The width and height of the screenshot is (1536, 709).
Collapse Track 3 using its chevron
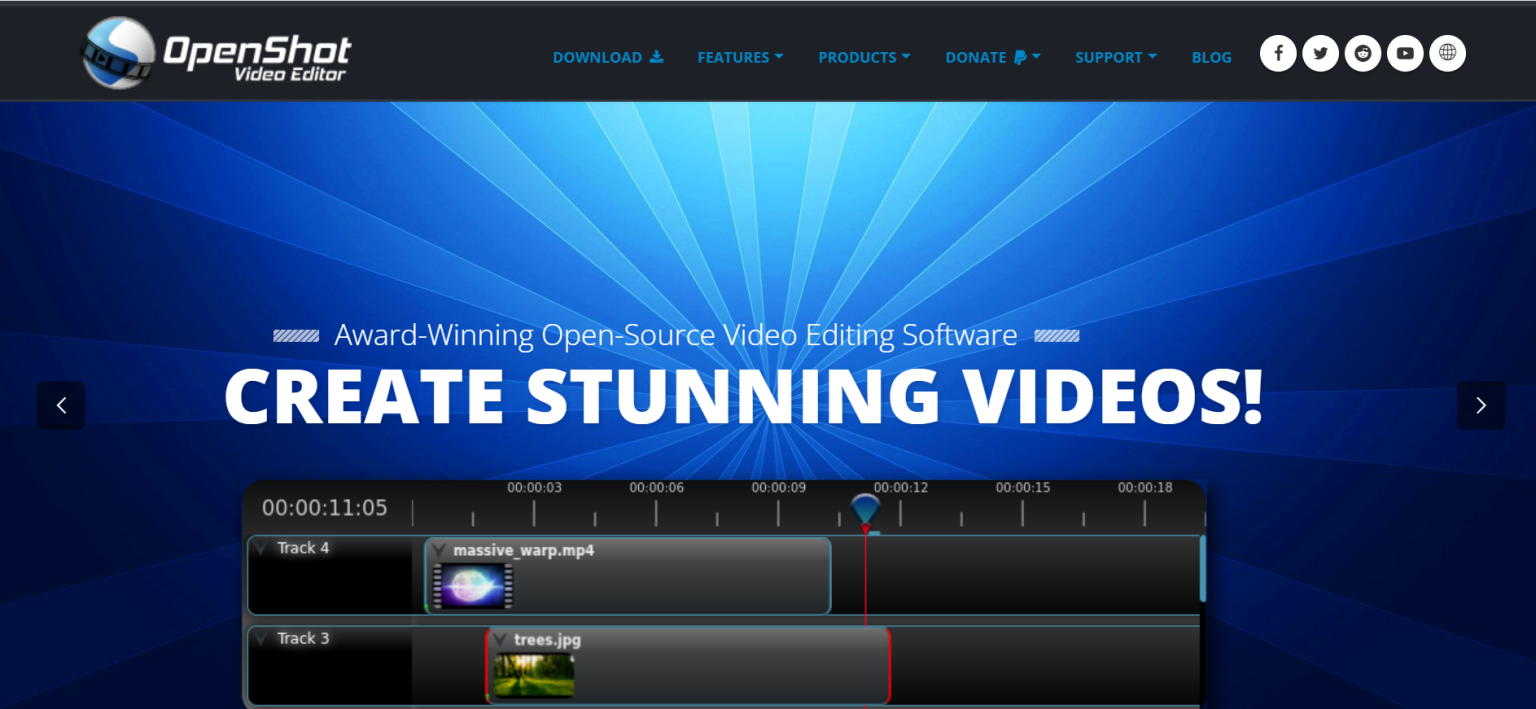[x=262, y=638]
